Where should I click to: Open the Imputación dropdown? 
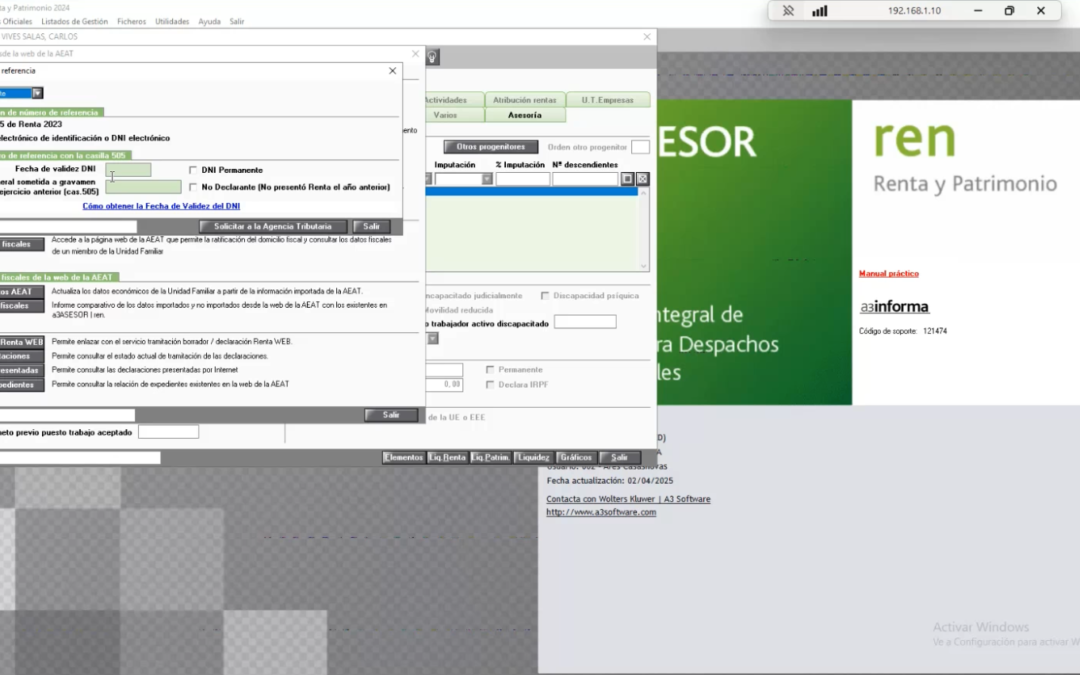point(487,179)
